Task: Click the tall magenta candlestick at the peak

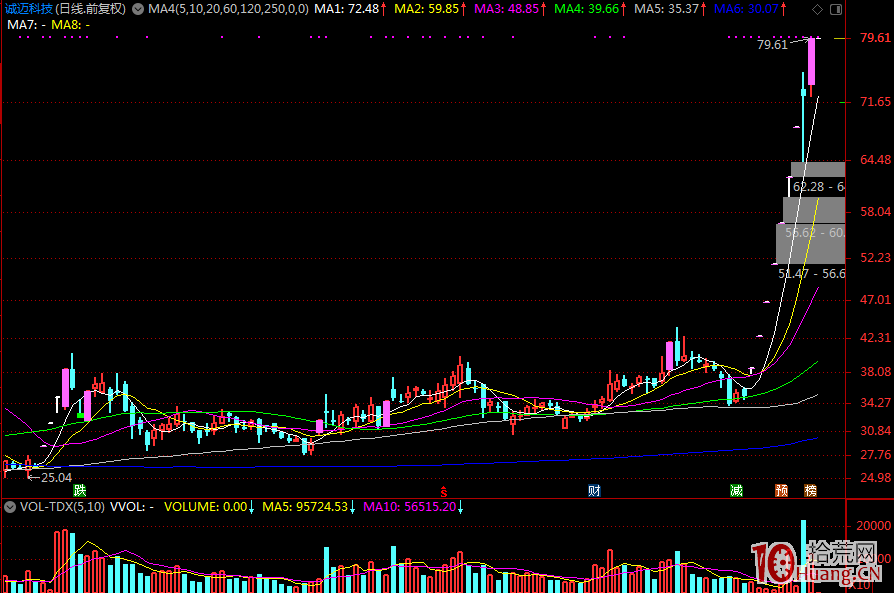Action: [811, 62]
